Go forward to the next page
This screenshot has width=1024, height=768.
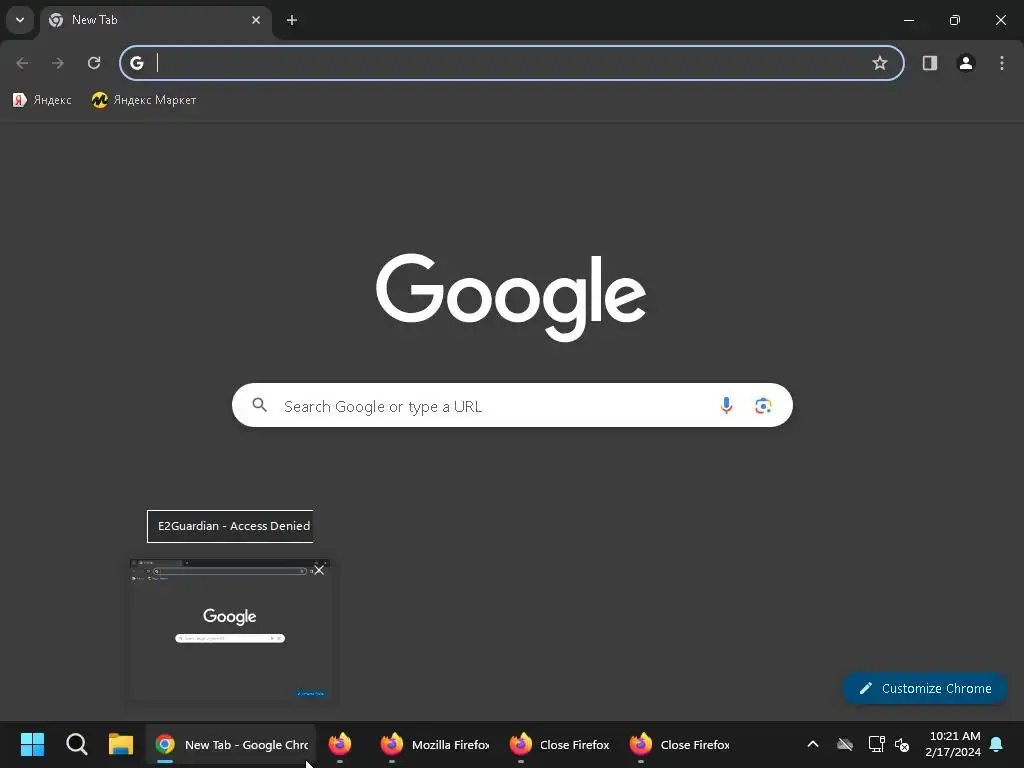[x=58, y=63]
